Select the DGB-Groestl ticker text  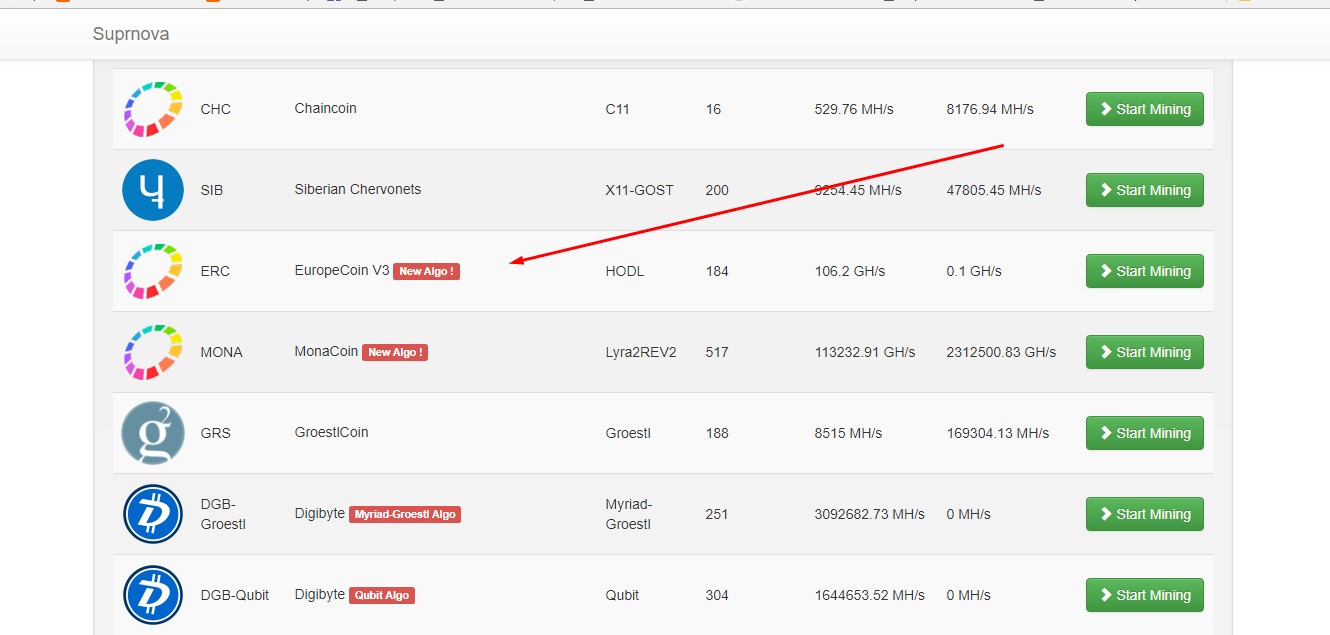point(223,514)
